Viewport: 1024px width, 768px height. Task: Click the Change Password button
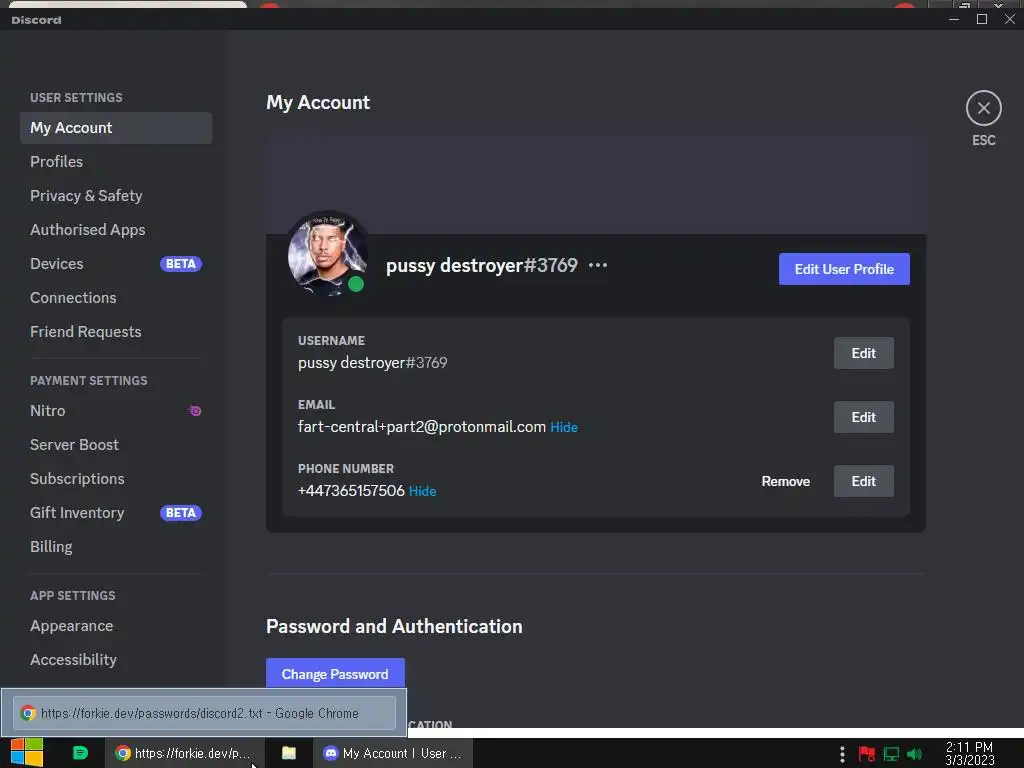[x=335, y=674]
